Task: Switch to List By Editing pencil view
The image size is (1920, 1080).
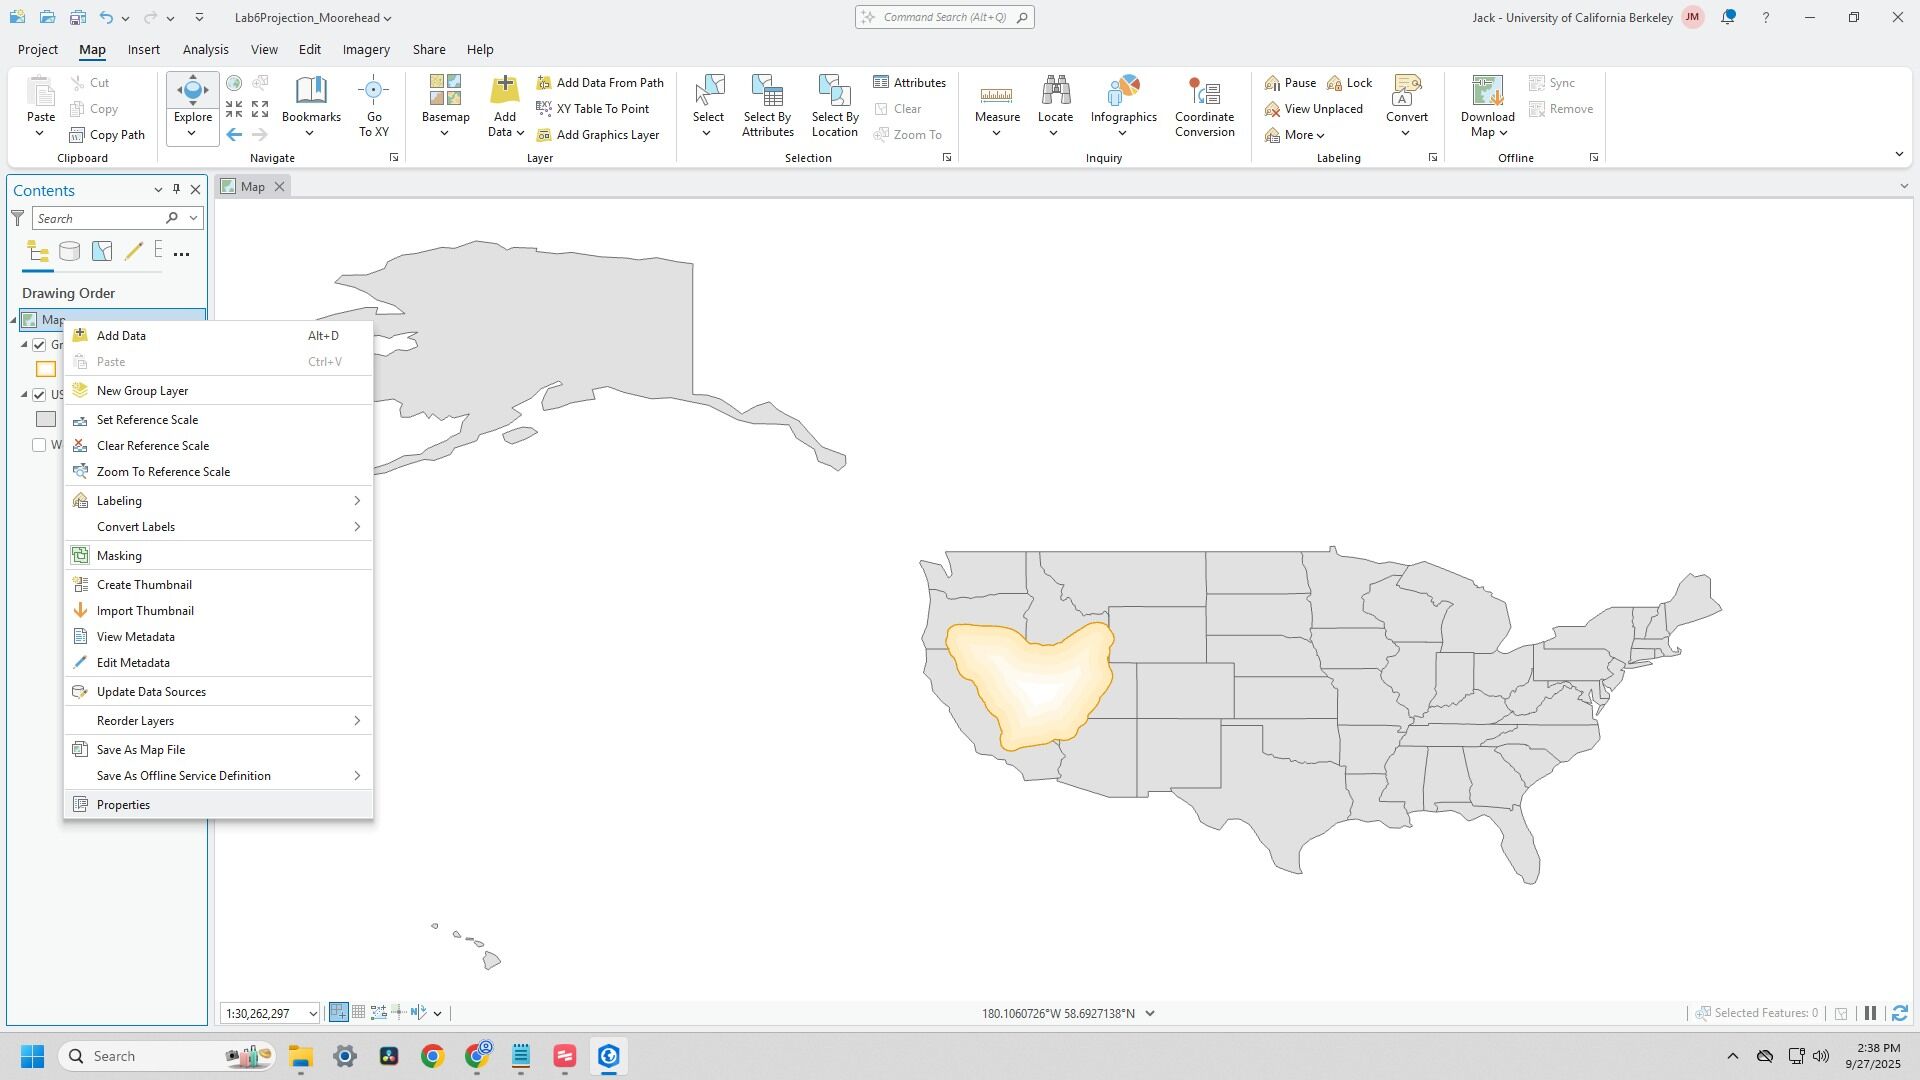Action: click(x=133, y=252)
